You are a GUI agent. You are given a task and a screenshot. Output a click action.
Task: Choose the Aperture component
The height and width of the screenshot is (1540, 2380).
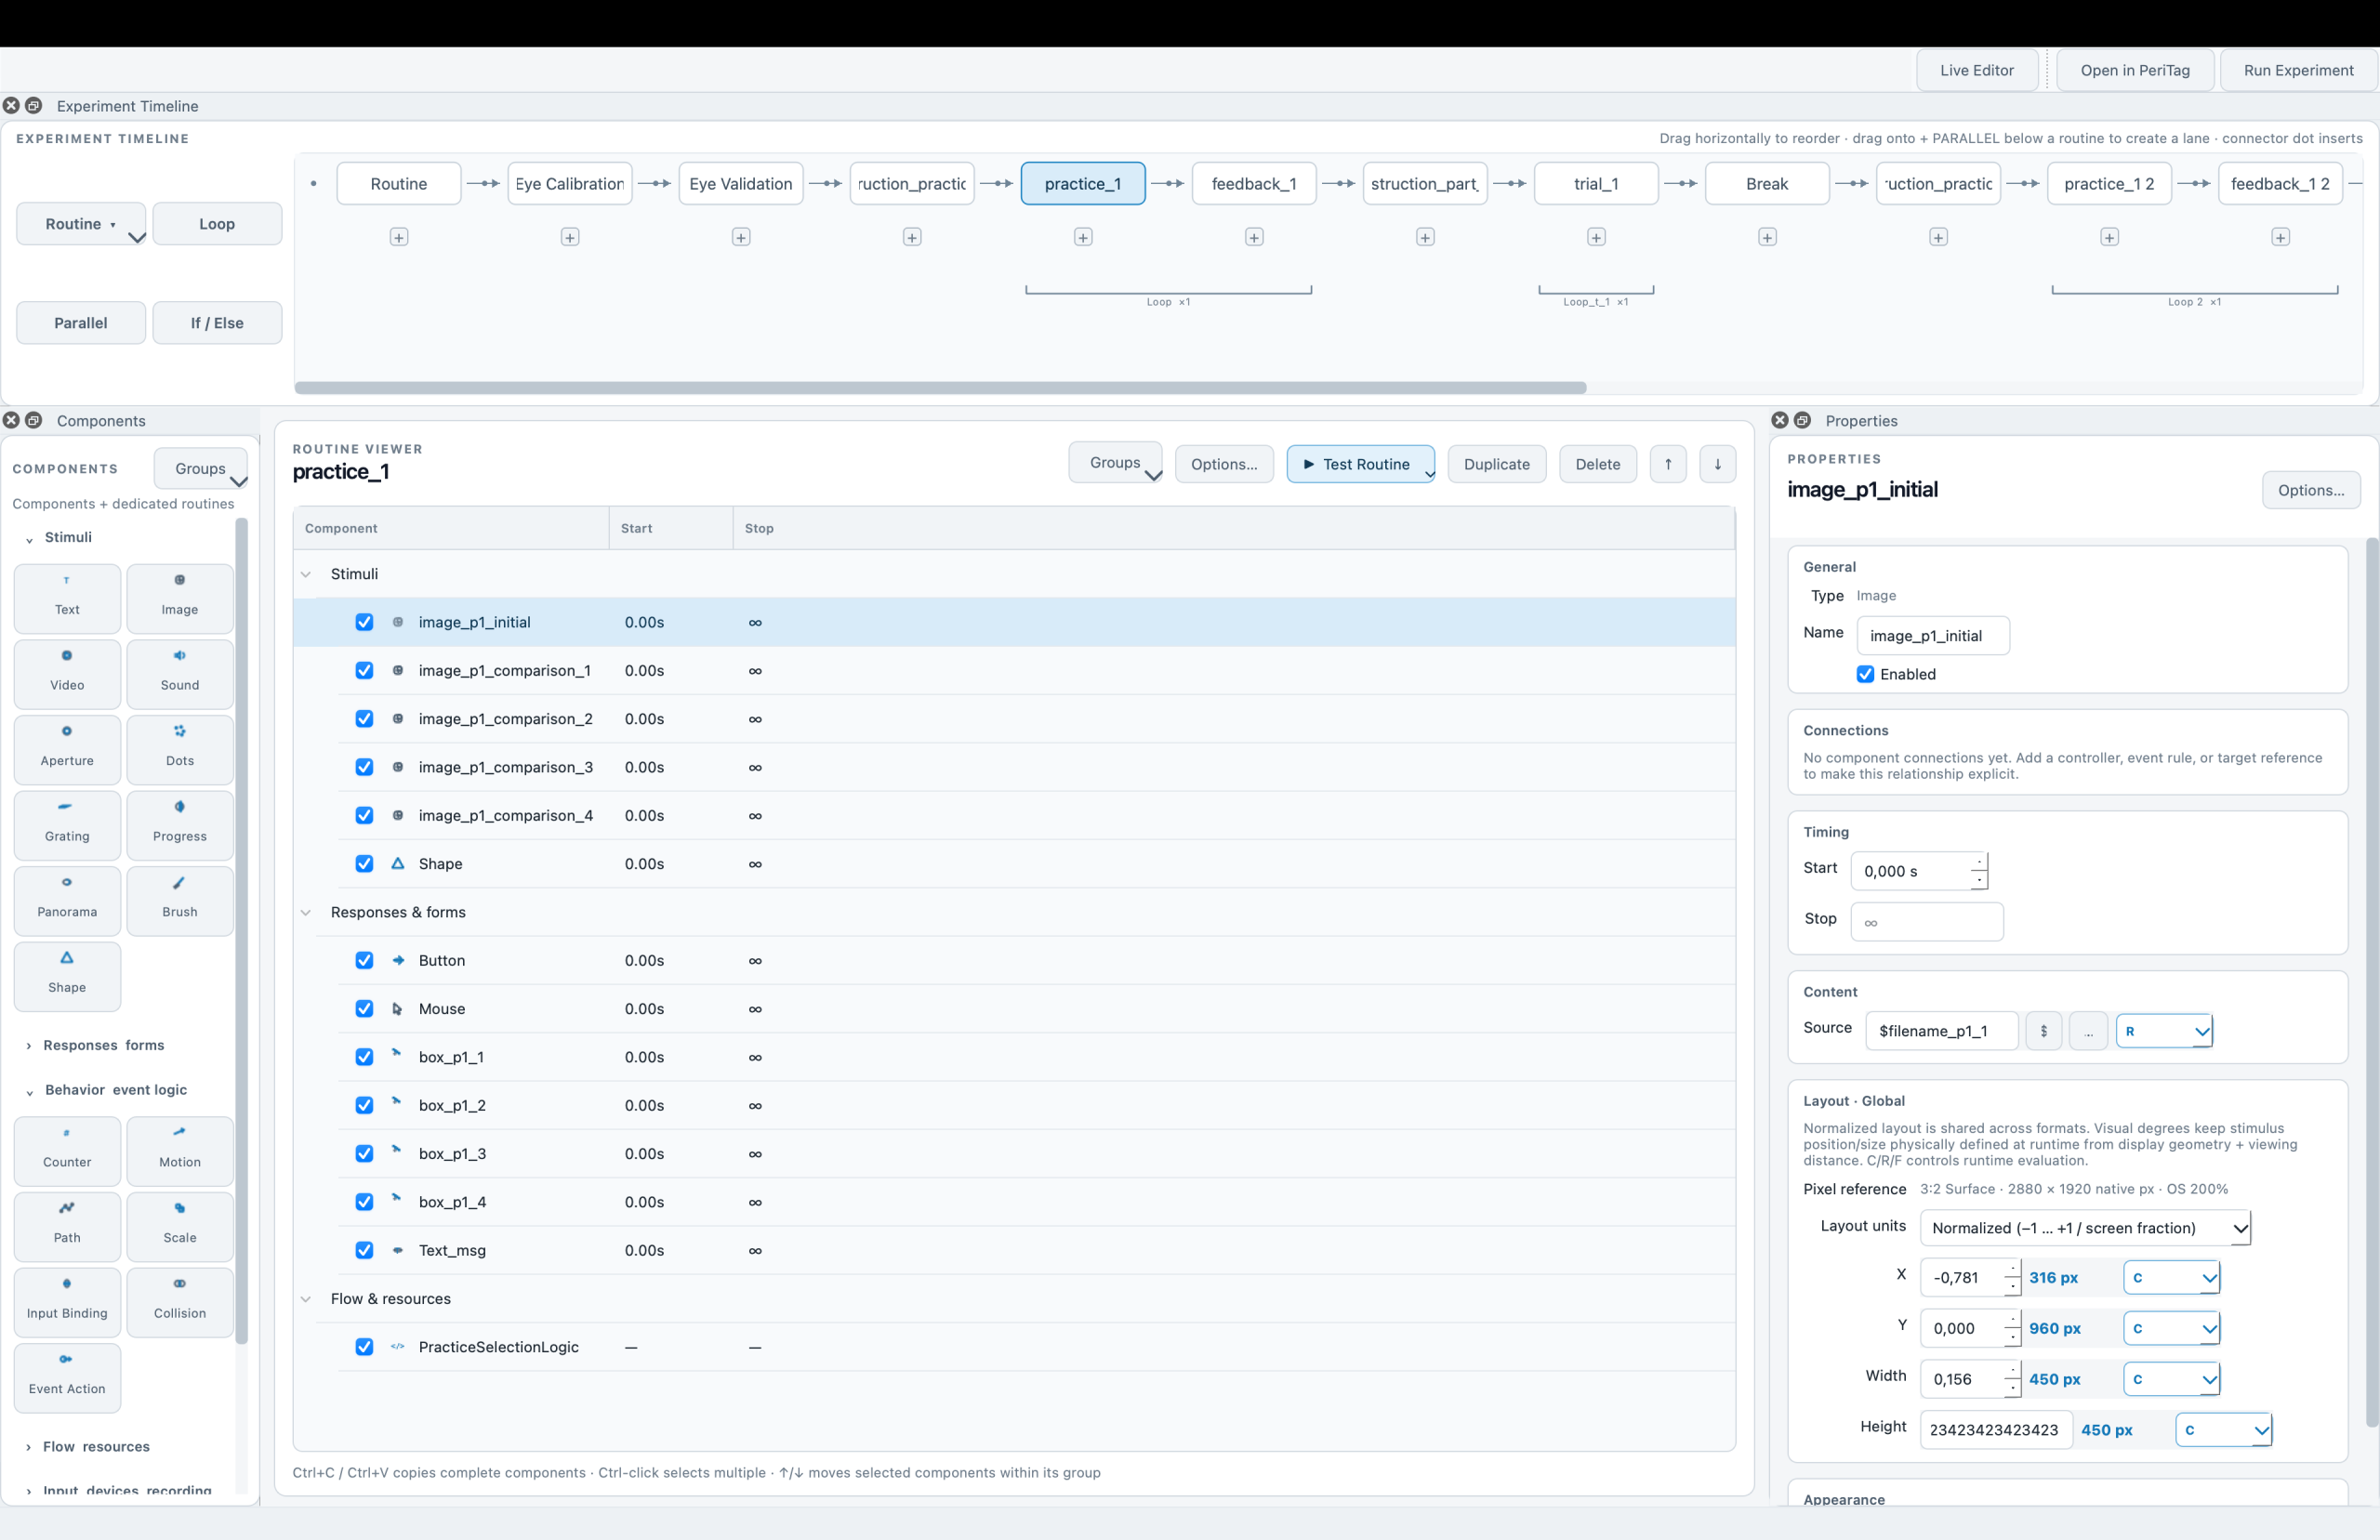[67, 749]
